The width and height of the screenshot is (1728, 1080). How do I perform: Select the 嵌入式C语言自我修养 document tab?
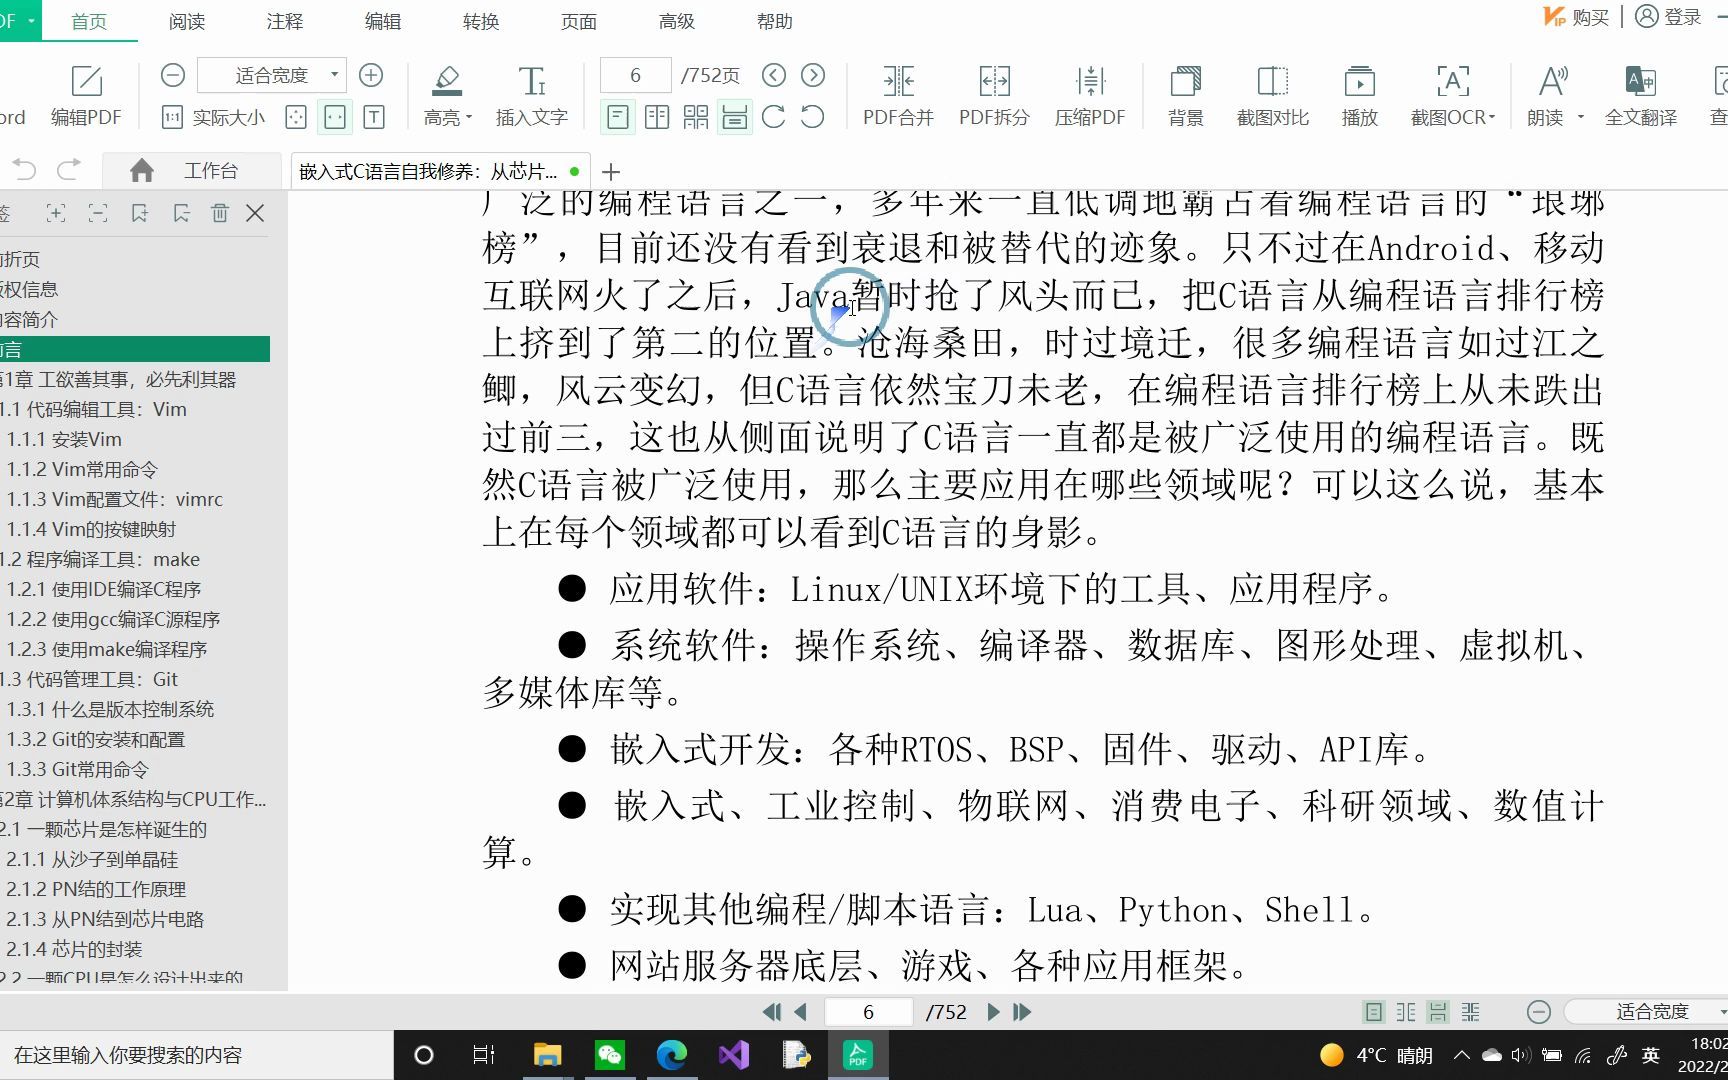pos(438,171)
